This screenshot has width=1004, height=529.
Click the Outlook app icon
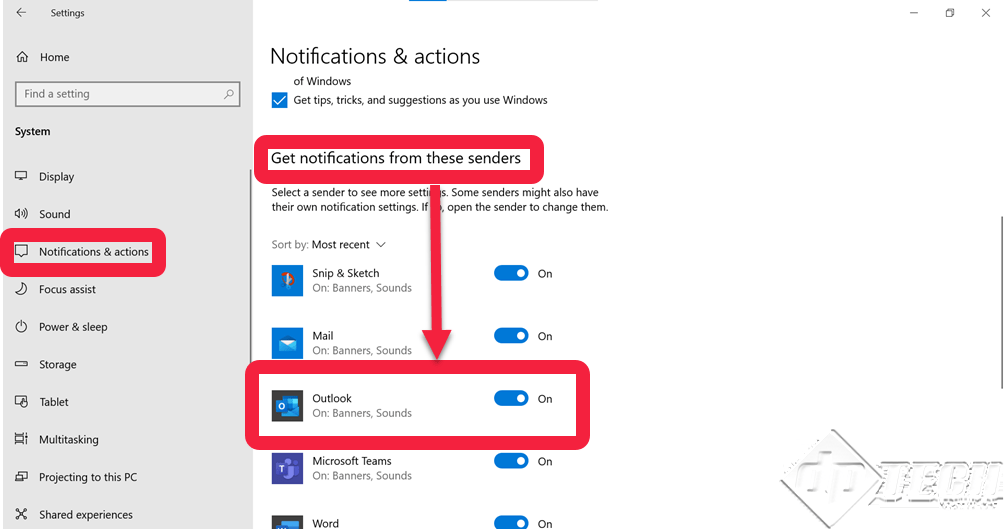pos(287,405)
